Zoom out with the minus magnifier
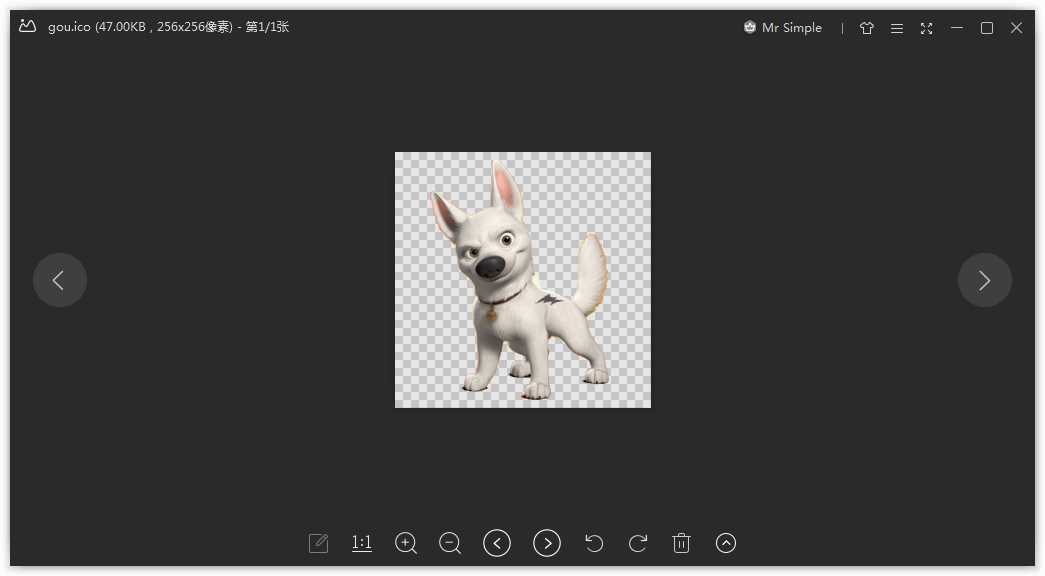Image resolution: width=1045 pixels, height=576 pixels. click(x=450, y=543)
